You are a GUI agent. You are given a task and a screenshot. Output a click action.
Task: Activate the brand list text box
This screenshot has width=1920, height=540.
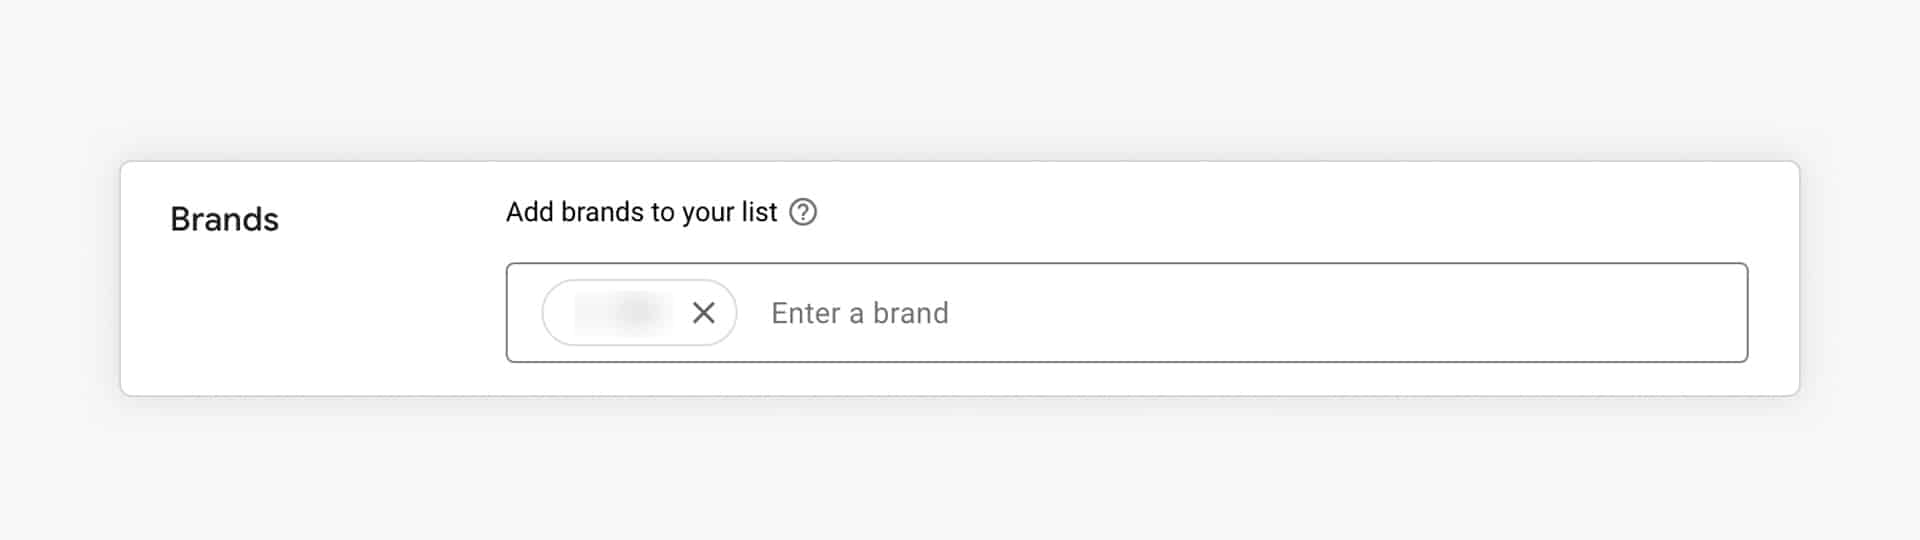pyautogui.click(x=1126, y=313)
